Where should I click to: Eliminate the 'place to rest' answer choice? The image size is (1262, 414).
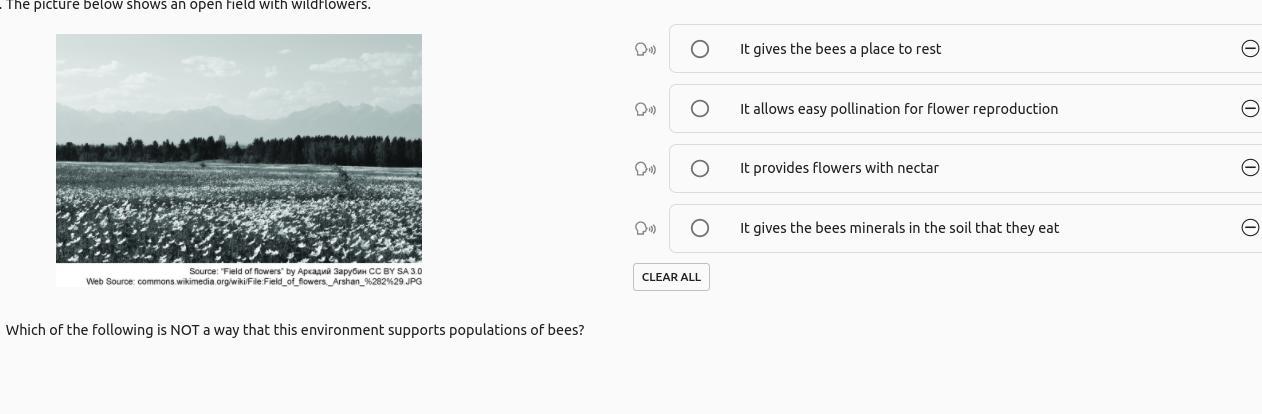click(1249, 49)
